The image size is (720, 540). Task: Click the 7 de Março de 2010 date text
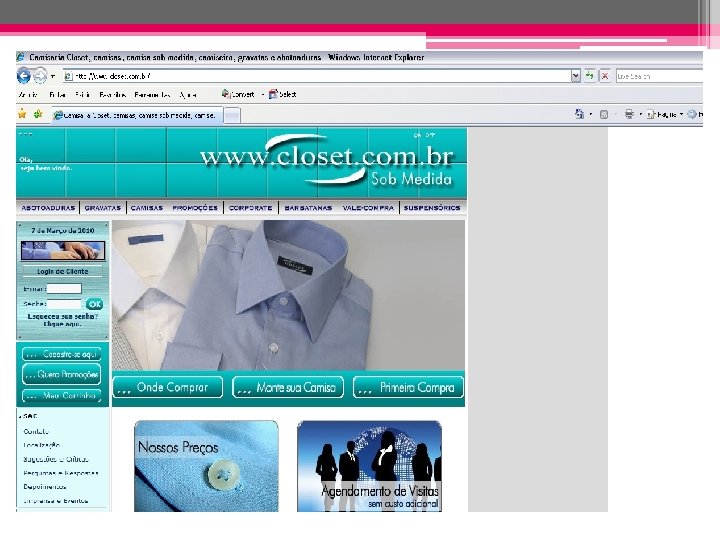pyautogui.click(x=63, y=231)
